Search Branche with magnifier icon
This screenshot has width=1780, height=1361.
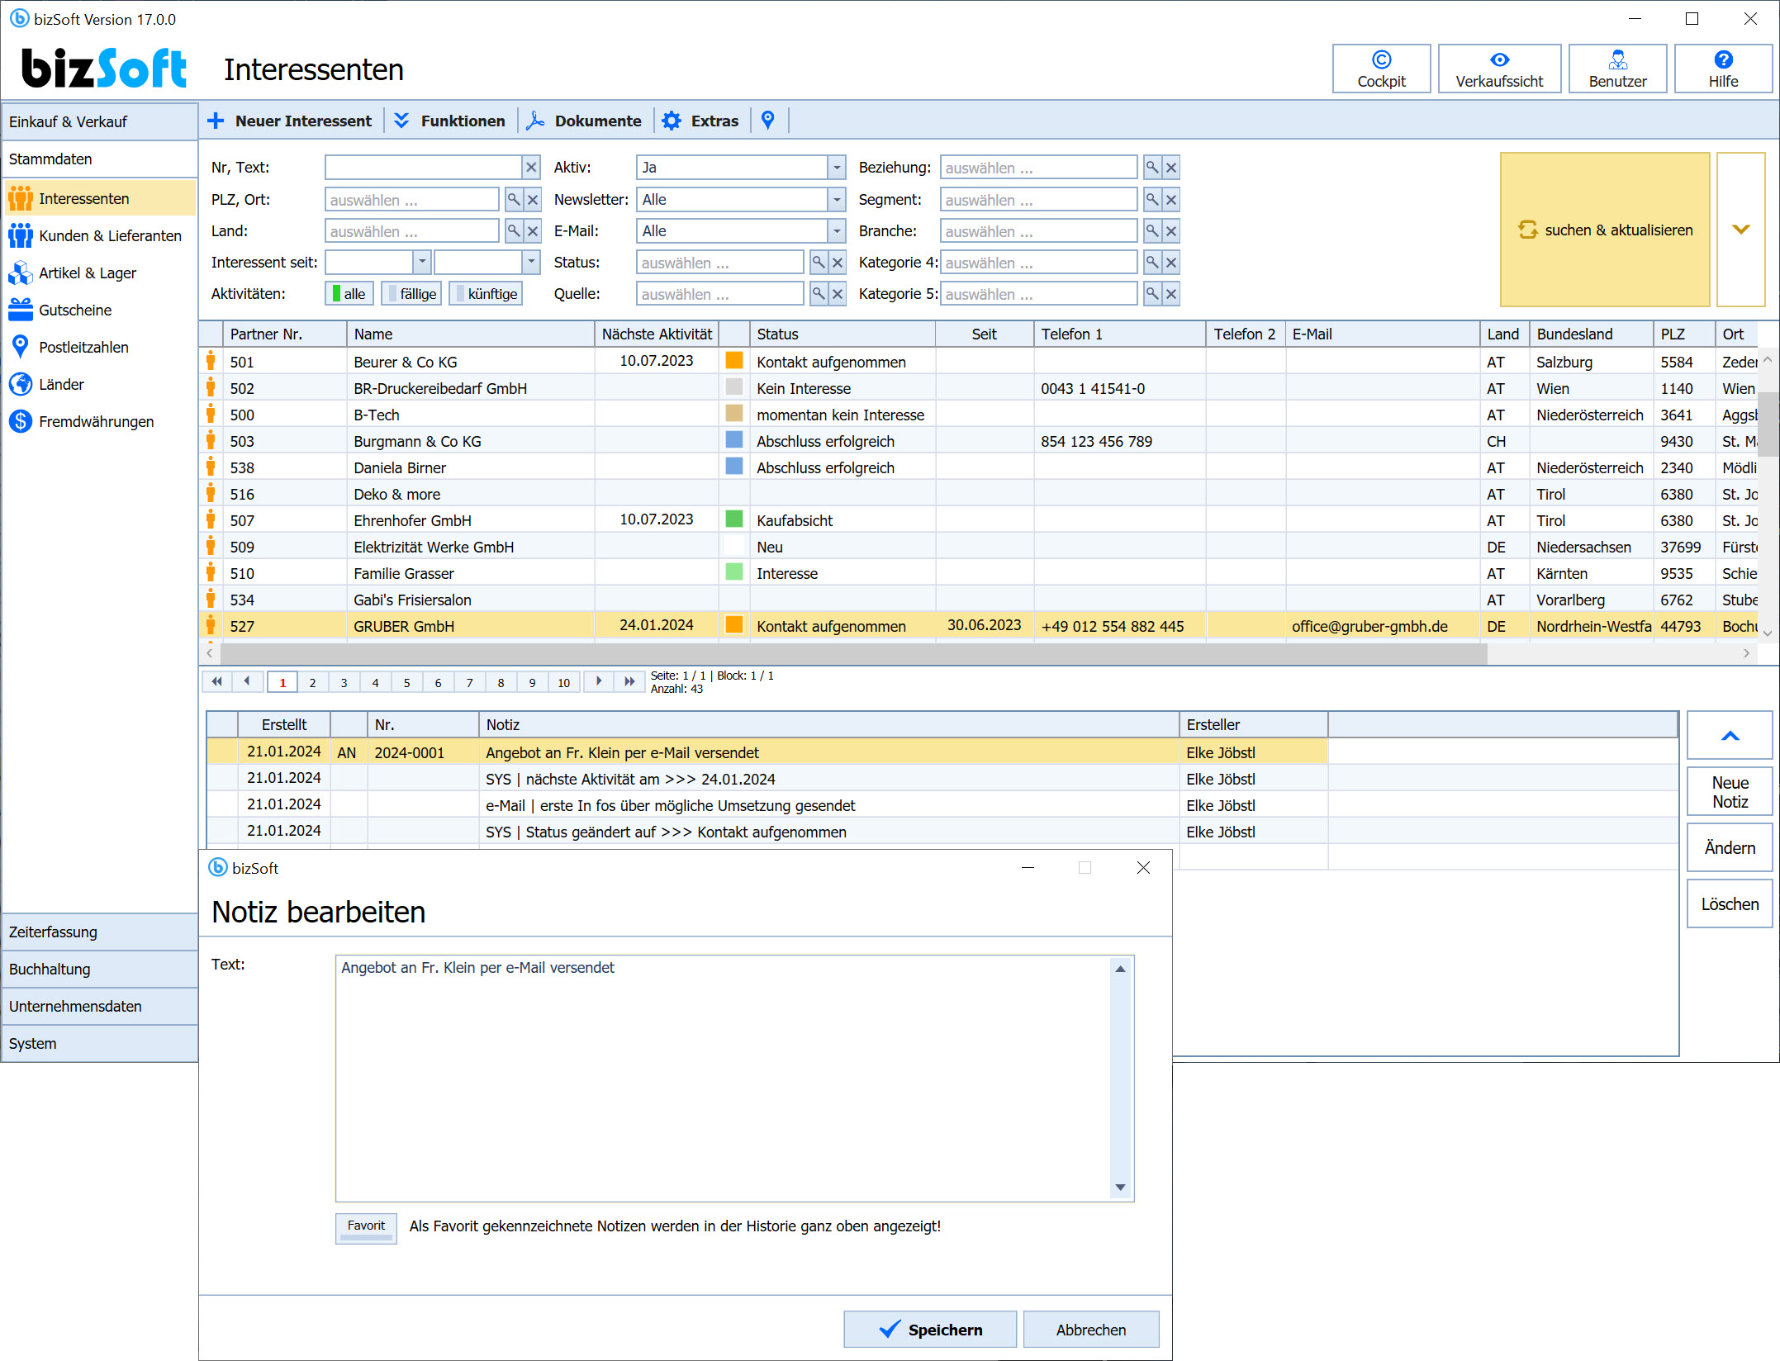[x=1152, y=230]
